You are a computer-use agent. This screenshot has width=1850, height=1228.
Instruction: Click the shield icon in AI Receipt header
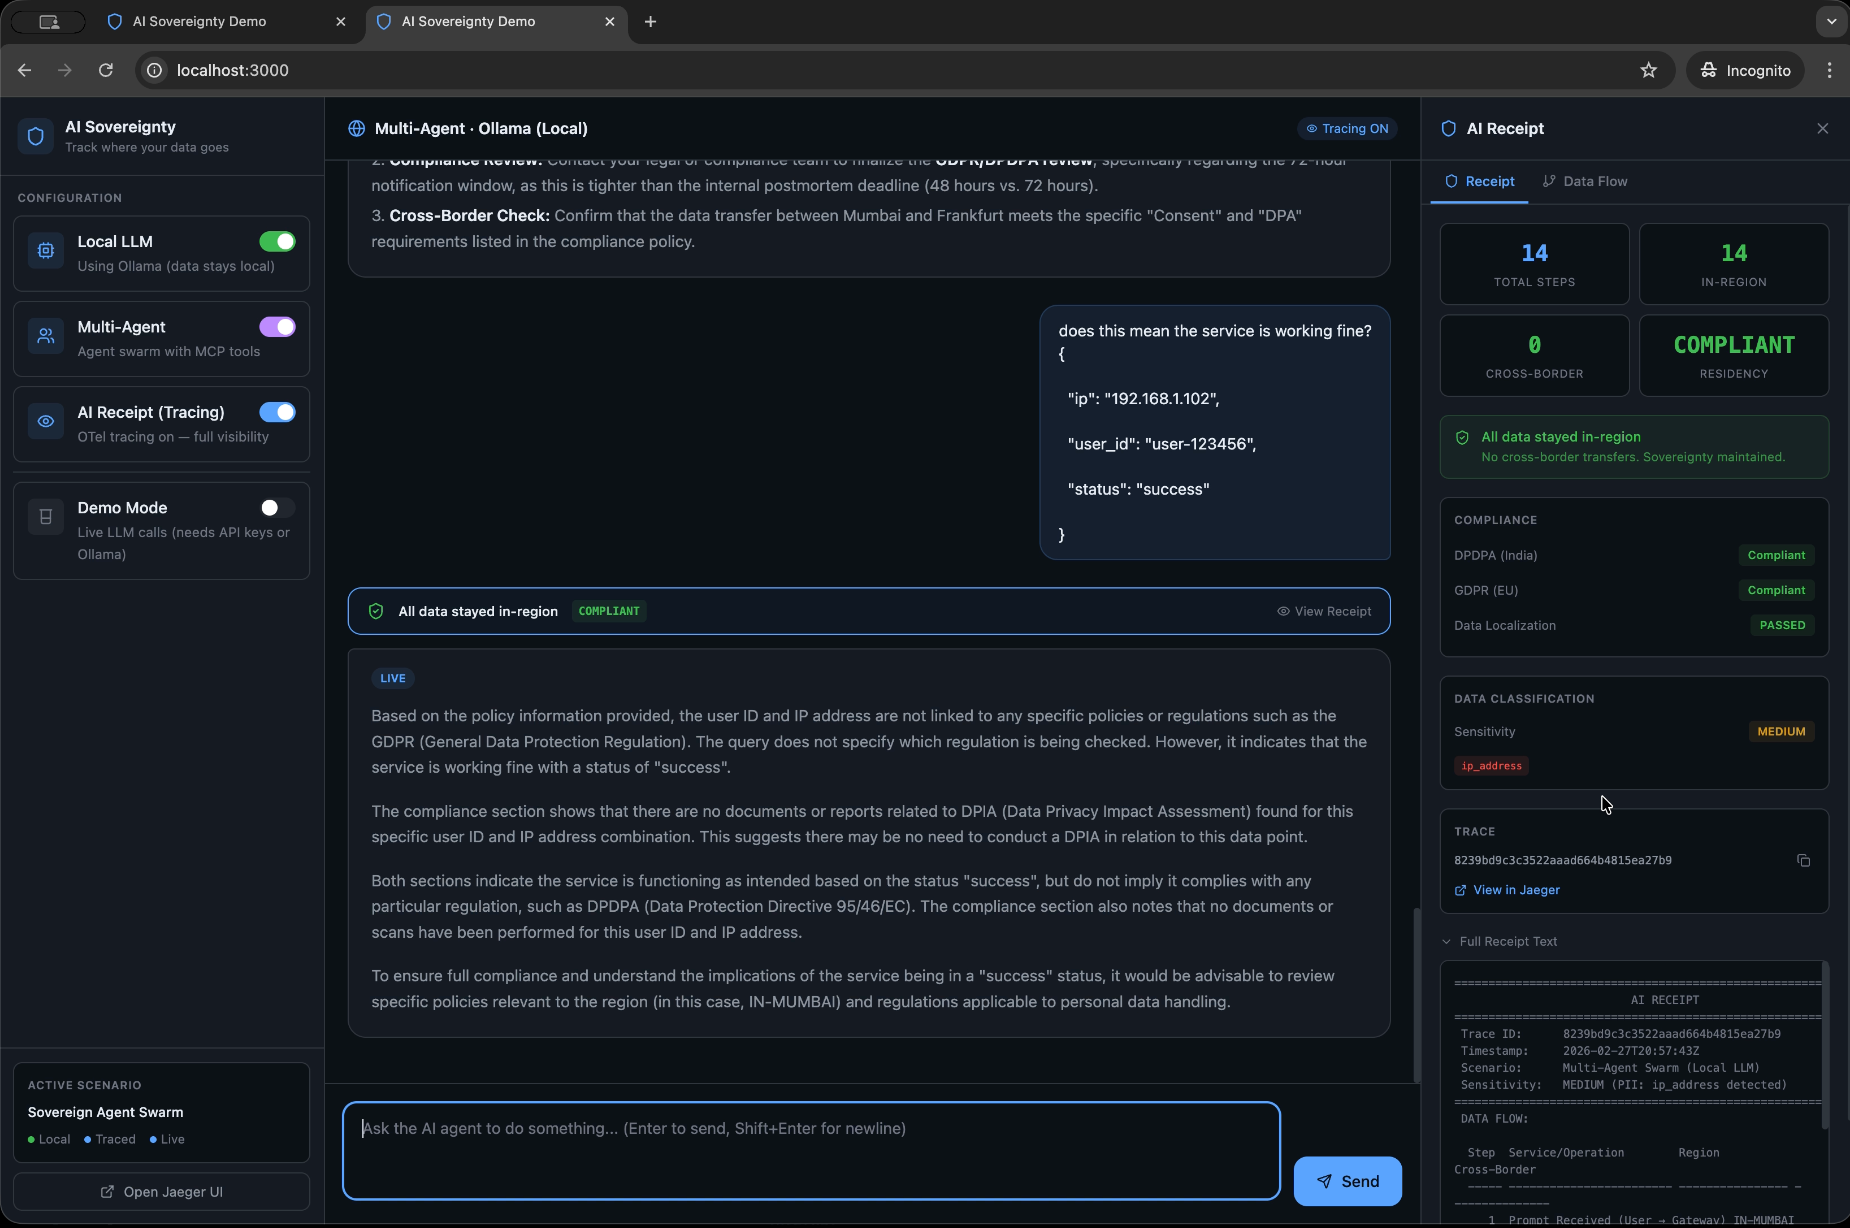[x=1448, y=128]
